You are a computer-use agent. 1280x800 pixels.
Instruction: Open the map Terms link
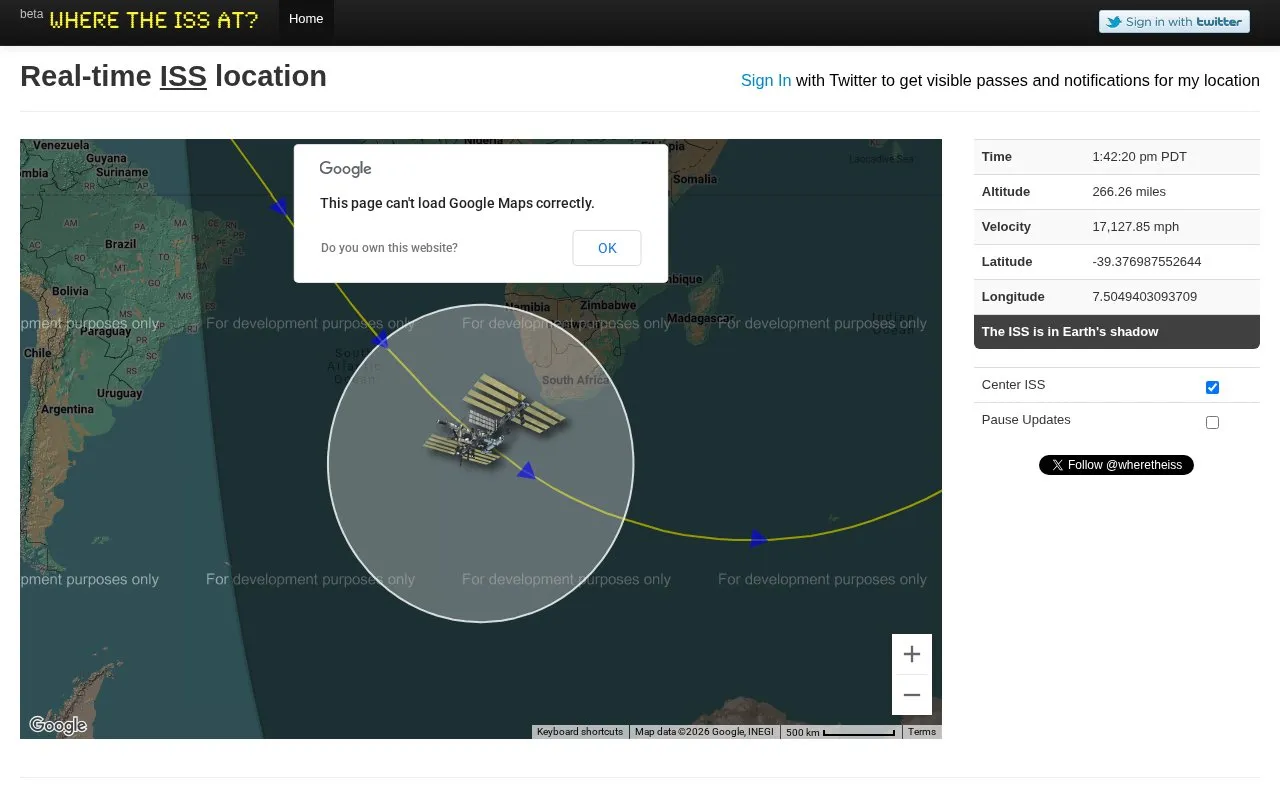point(922,732)
